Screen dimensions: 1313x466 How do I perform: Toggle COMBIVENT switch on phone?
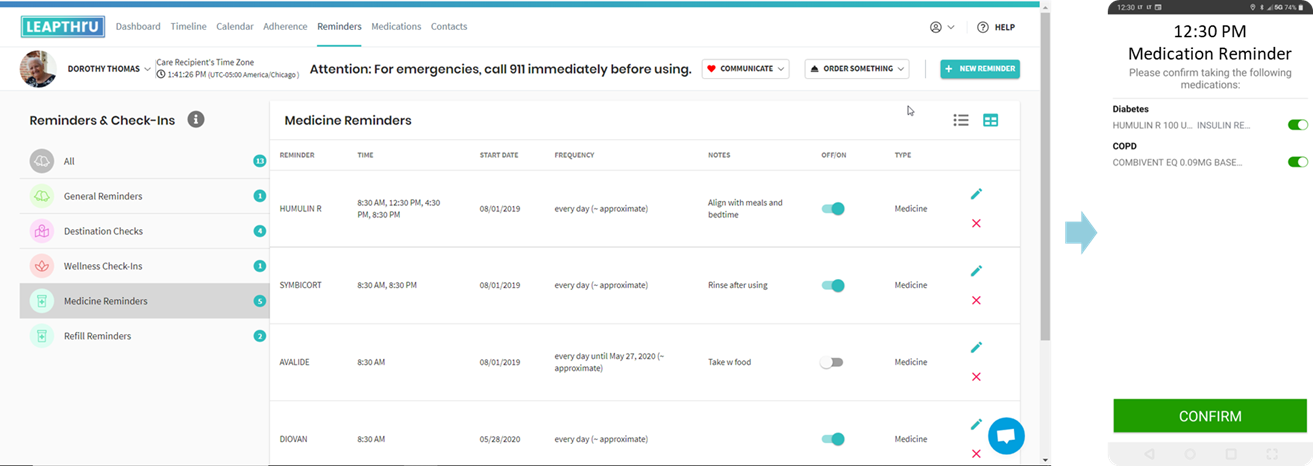pos(1298,162)
